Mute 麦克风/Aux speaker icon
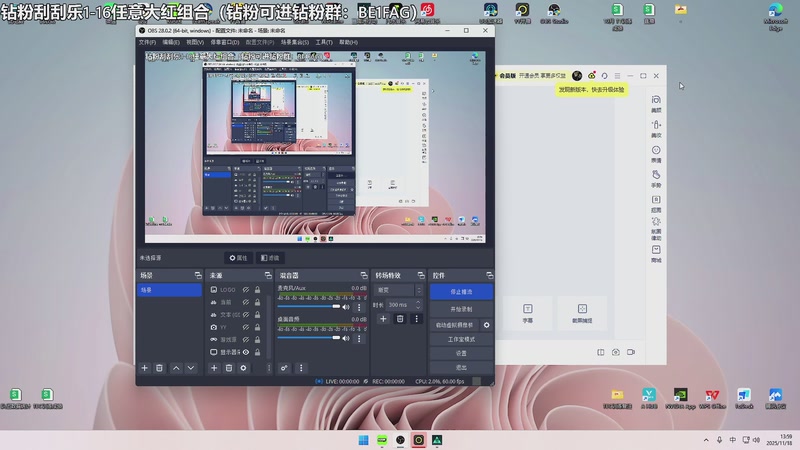This screenshot has width=800, height=450. pyautogui.click(x=346, y=307)
